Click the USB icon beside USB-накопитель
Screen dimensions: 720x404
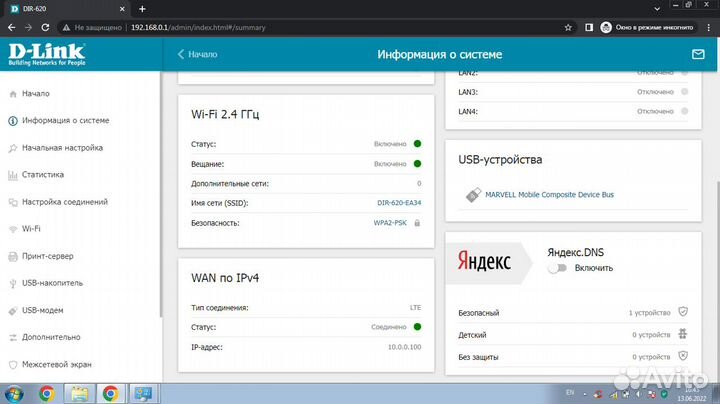point(13,283)
